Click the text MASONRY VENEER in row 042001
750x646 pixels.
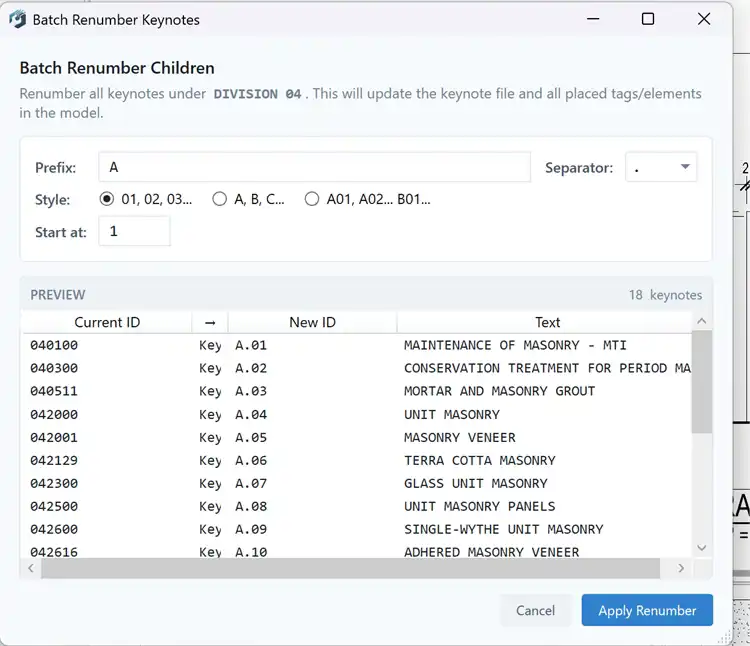(460, 438)
